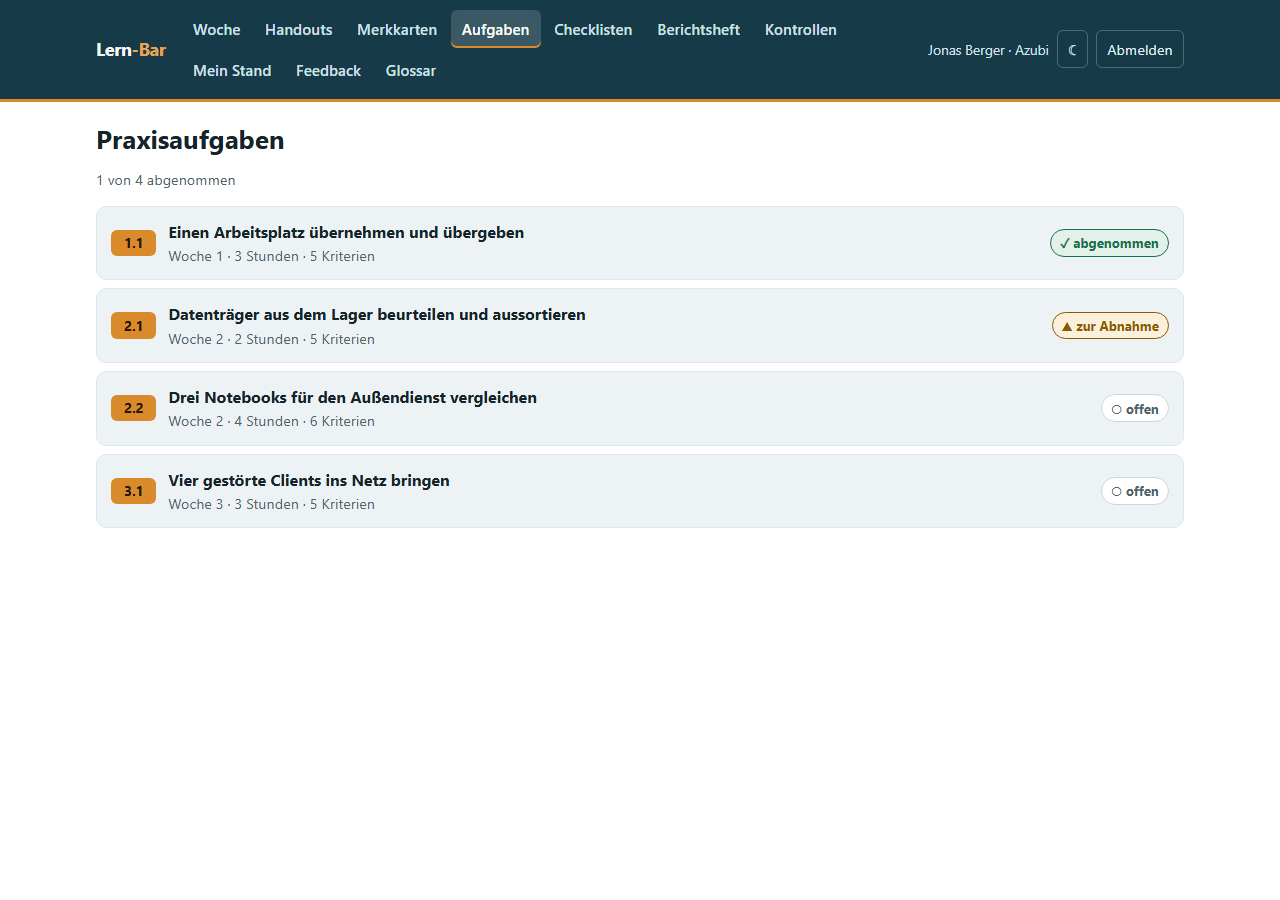Open the Berichtsheft page
Image resolution: width=1280 pixels, height=900 pixels.
(698, 29)
